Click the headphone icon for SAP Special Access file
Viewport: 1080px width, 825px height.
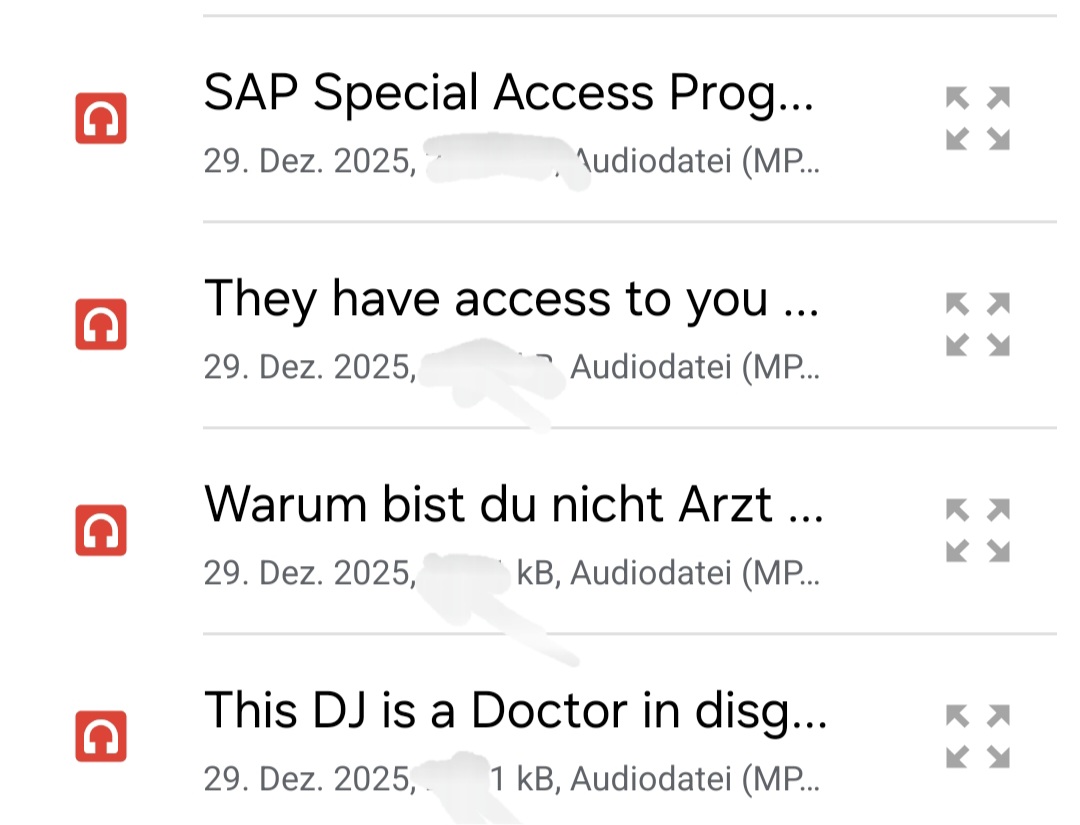coord(101,118)
